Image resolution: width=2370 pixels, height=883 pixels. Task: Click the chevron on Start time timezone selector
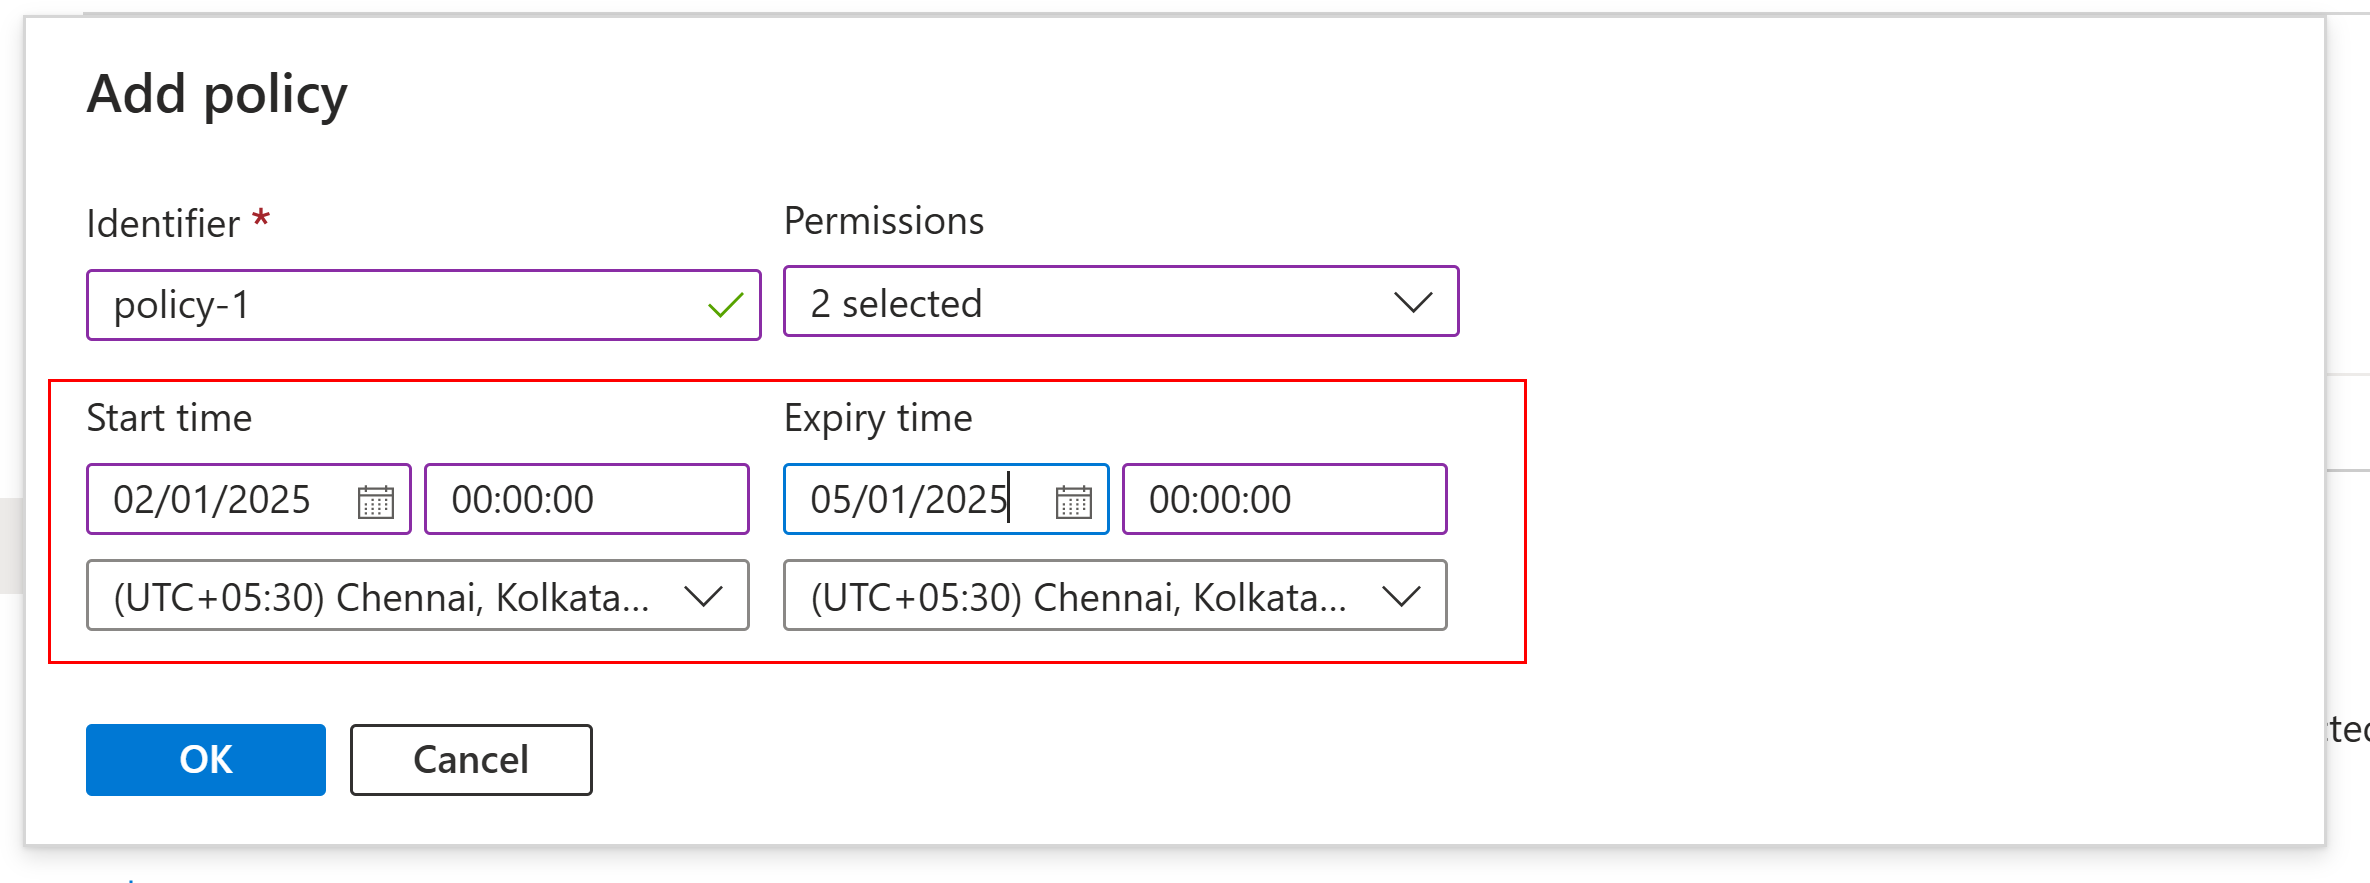(703, 597)
